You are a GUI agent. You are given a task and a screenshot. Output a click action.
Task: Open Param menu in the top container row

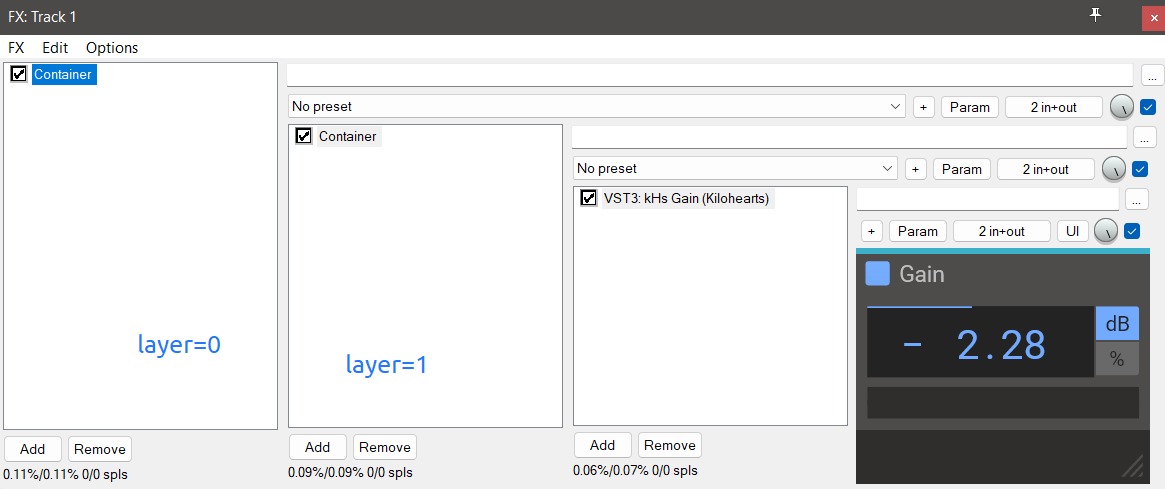970,107
